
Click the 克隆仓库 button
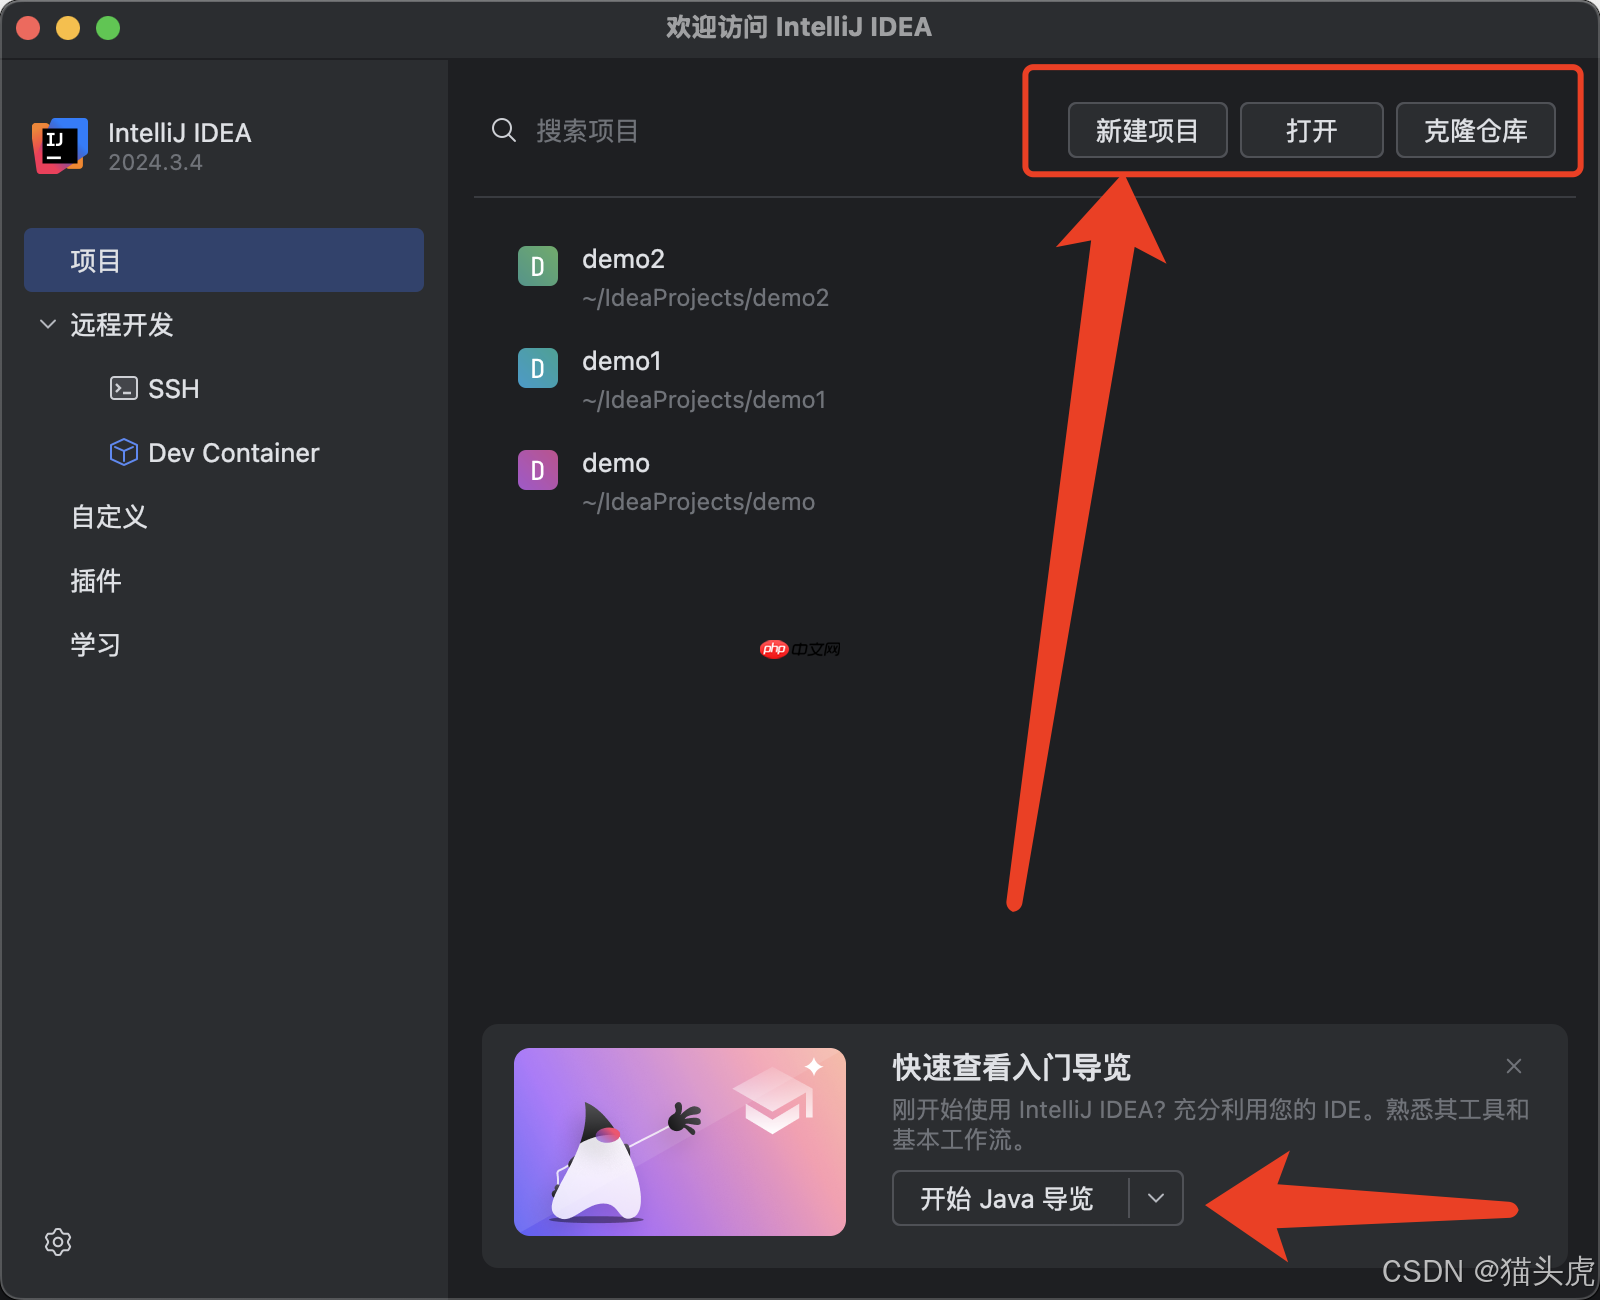coord(1476,130)
